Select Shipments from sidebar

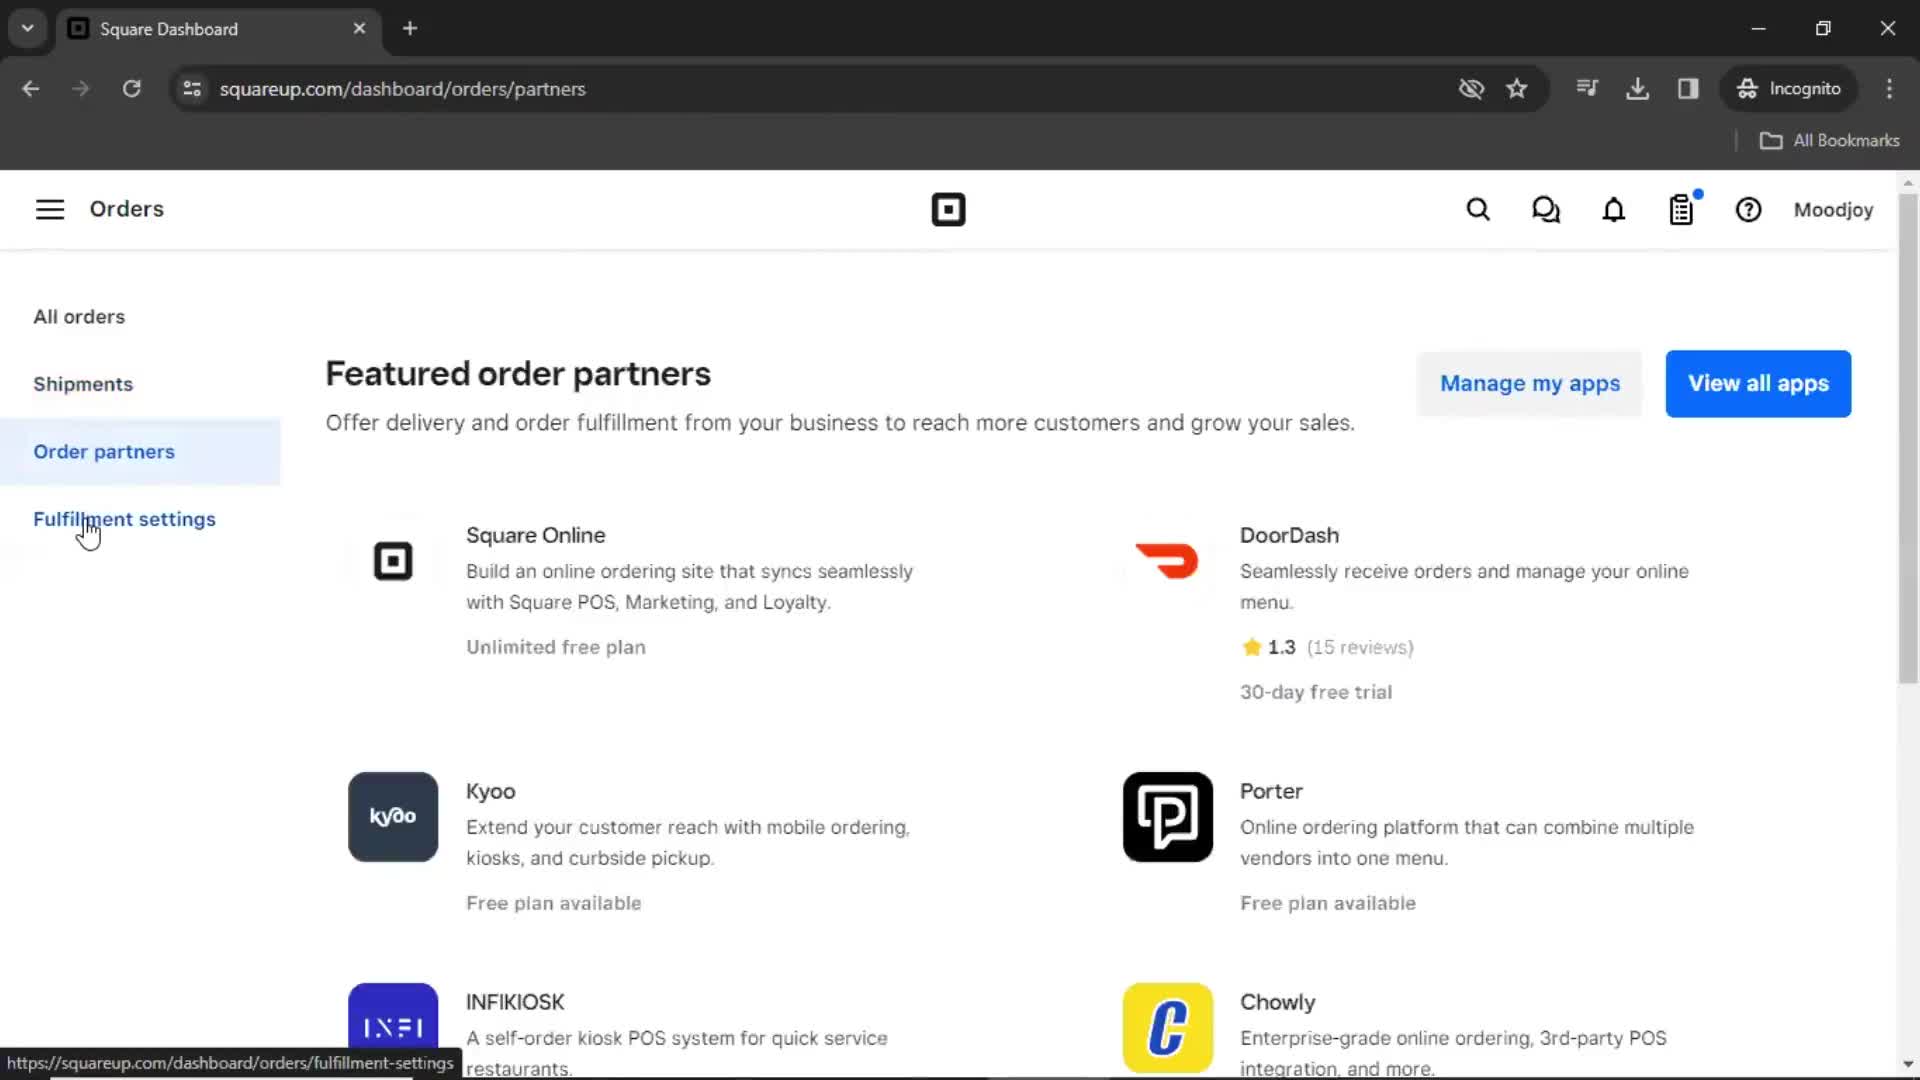pos(83,384)
